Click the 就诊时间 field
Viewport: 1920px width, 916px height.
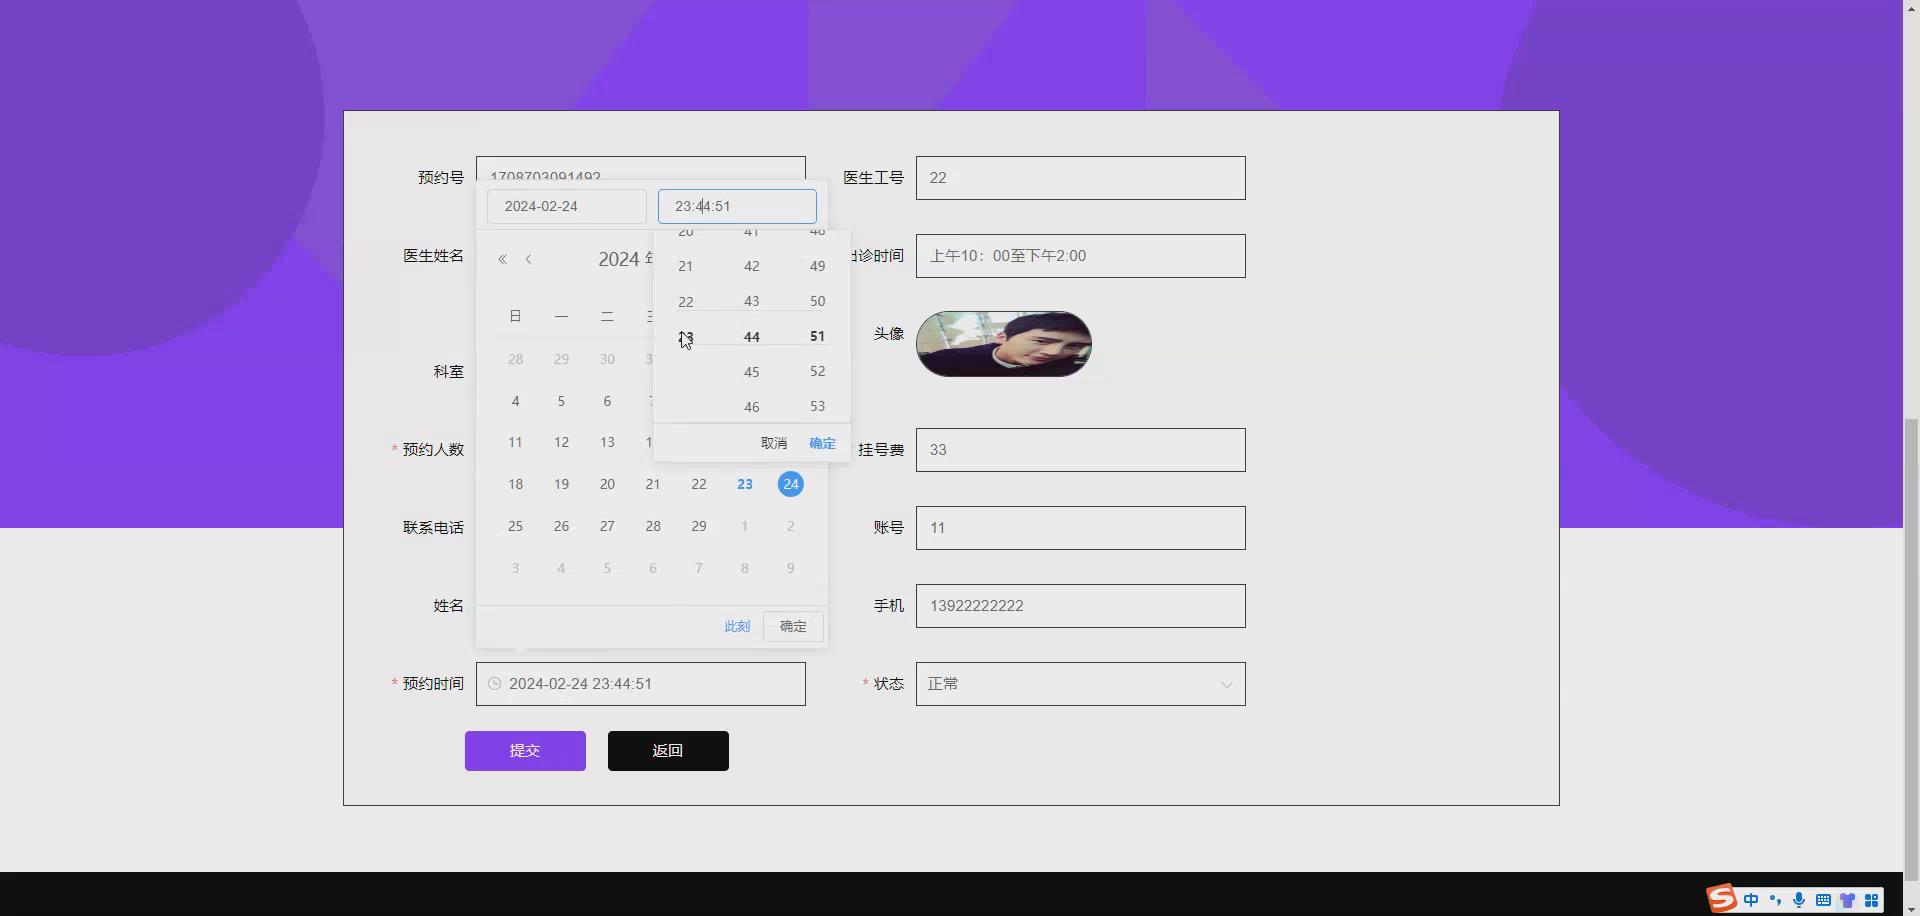pyautogui.click(x=1081, y=256)
